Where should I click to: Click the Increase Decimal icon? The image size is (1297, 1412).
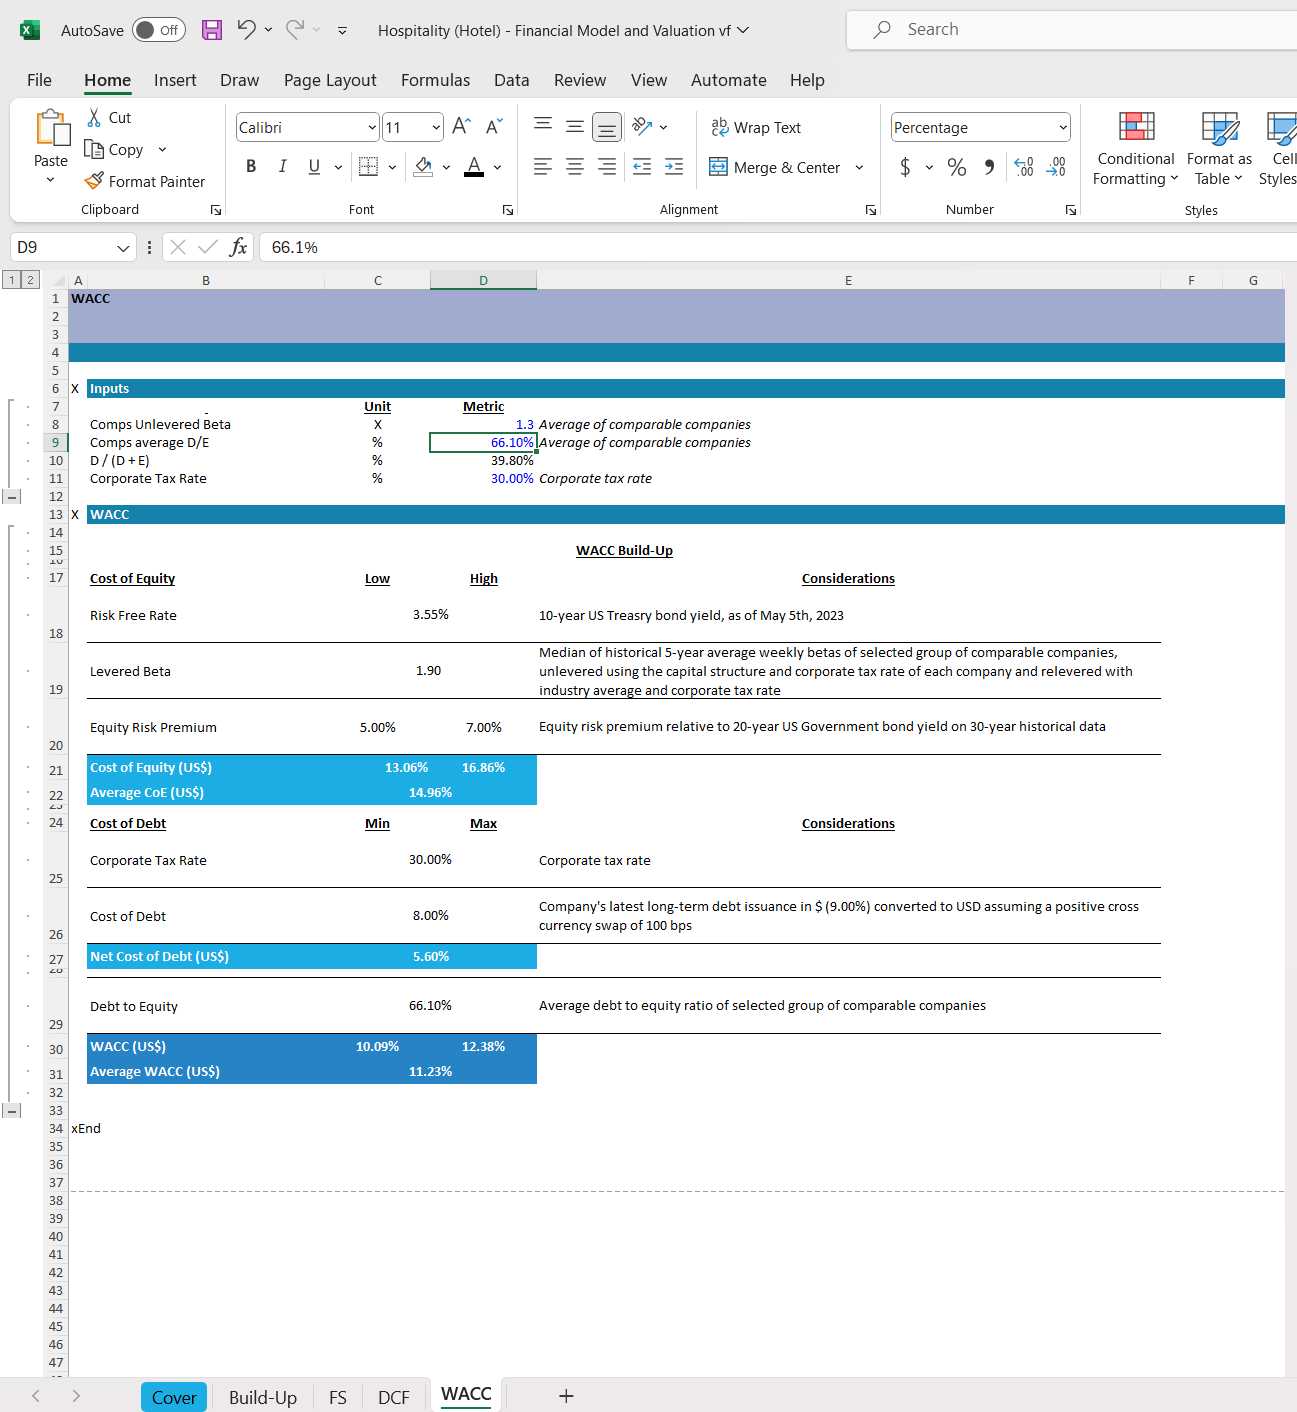pyautogui.click(x=1024, y=167)
